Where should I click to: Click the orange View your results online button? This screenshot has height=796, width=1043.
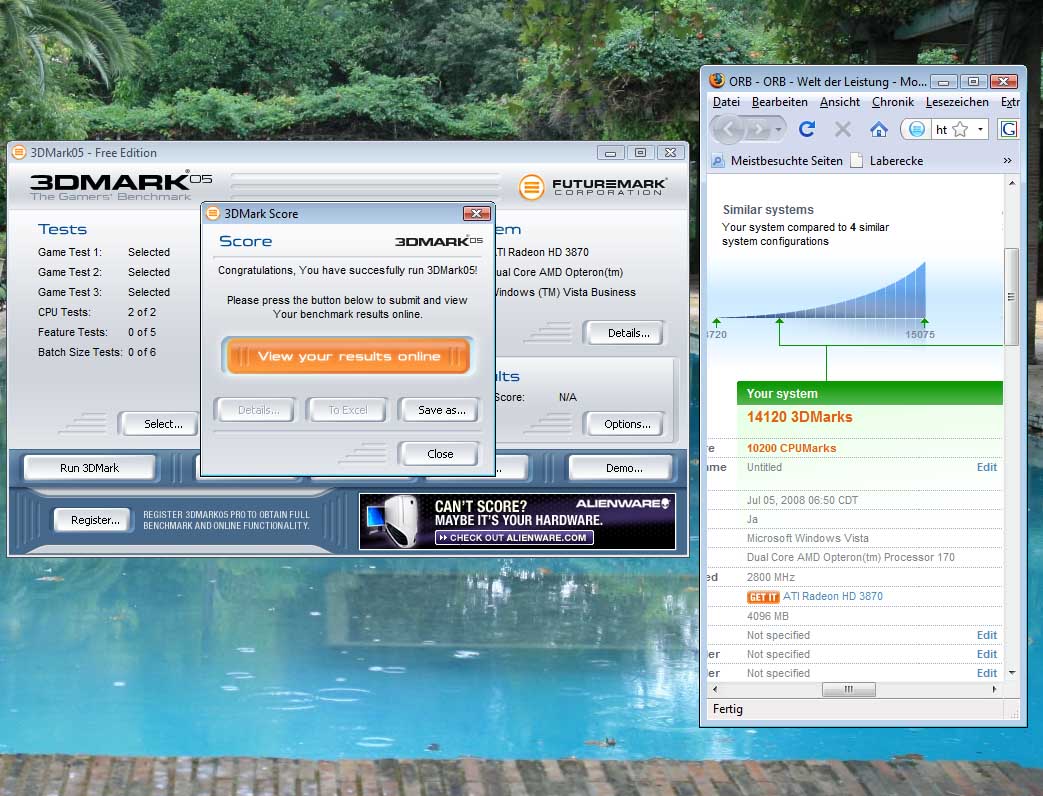(x=349, y=356)
